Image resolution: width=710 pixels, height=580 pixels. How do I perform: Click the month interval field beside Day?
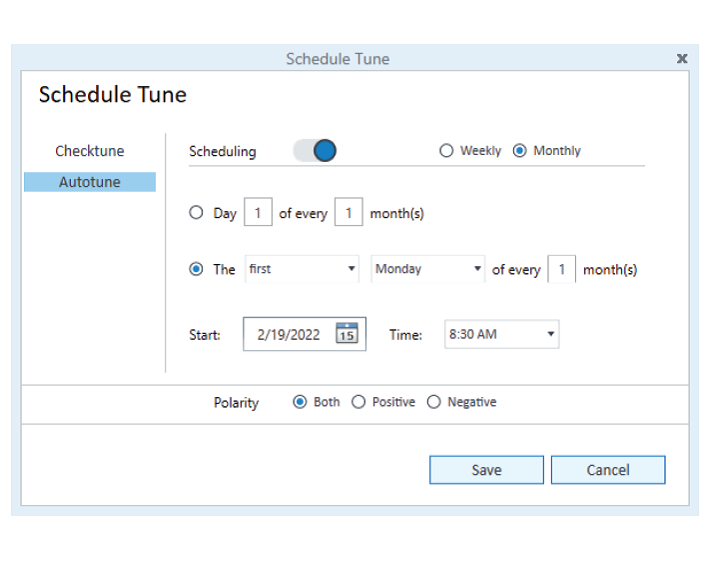click(349, 212)
